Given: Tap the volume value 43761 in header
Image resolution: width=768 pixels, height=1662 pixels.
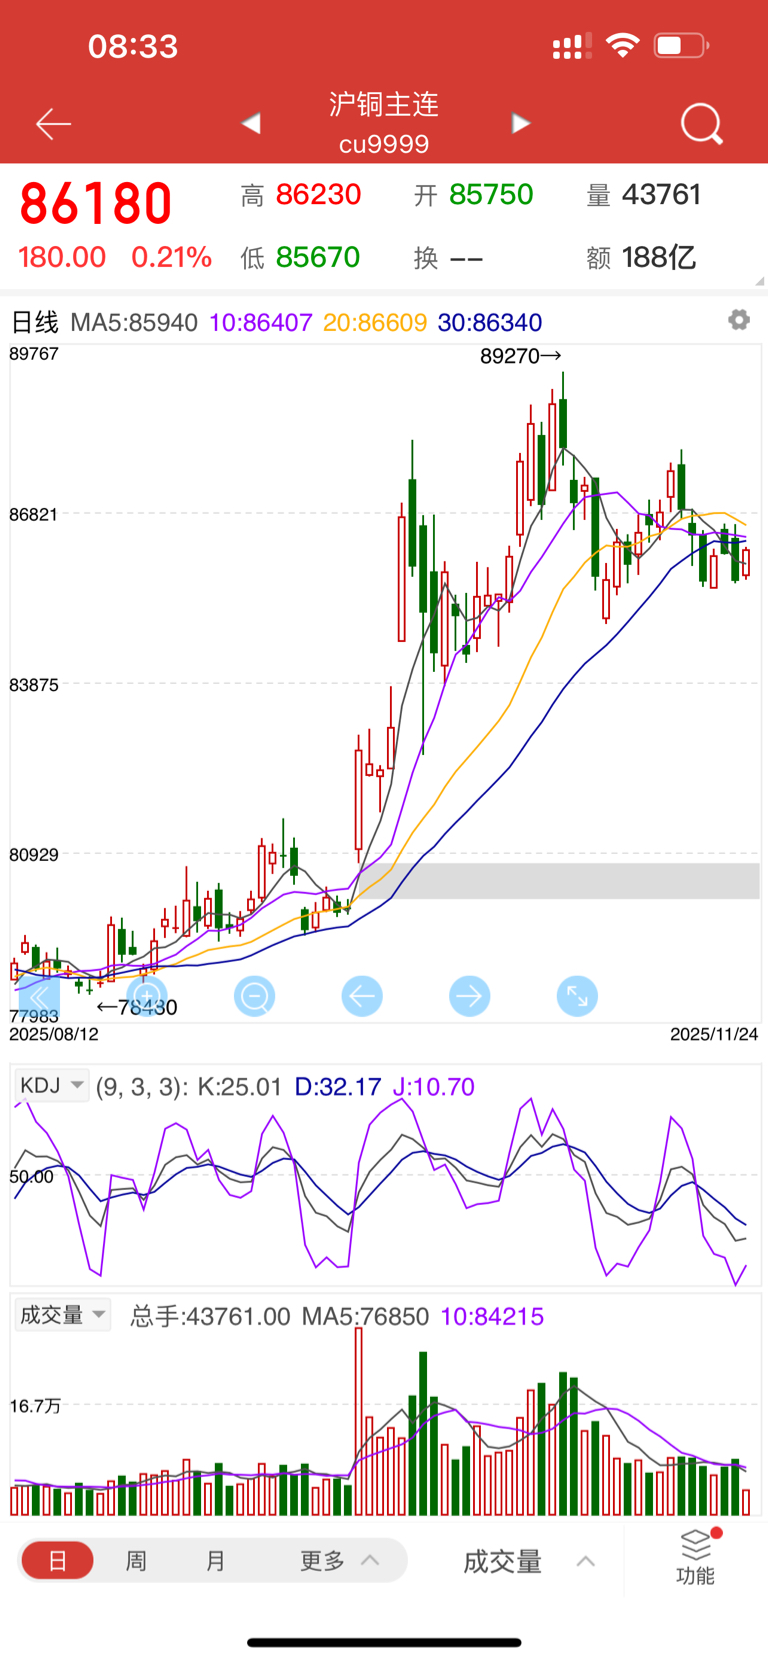Looking at the screenshot, I should coord(661,194).
